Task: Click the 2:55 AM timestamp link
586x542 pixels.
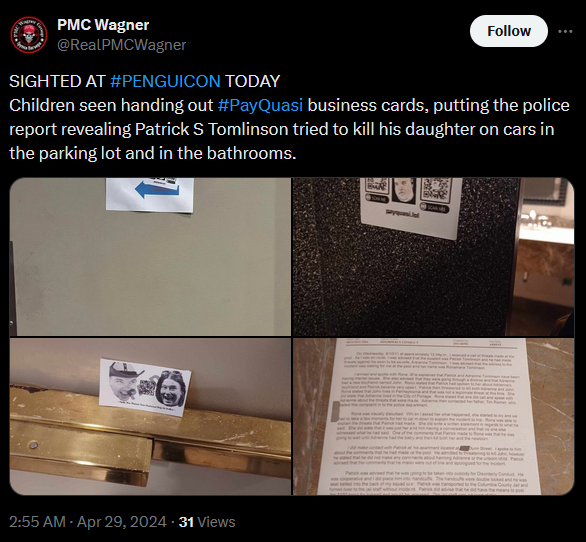Action: point(37,522)
